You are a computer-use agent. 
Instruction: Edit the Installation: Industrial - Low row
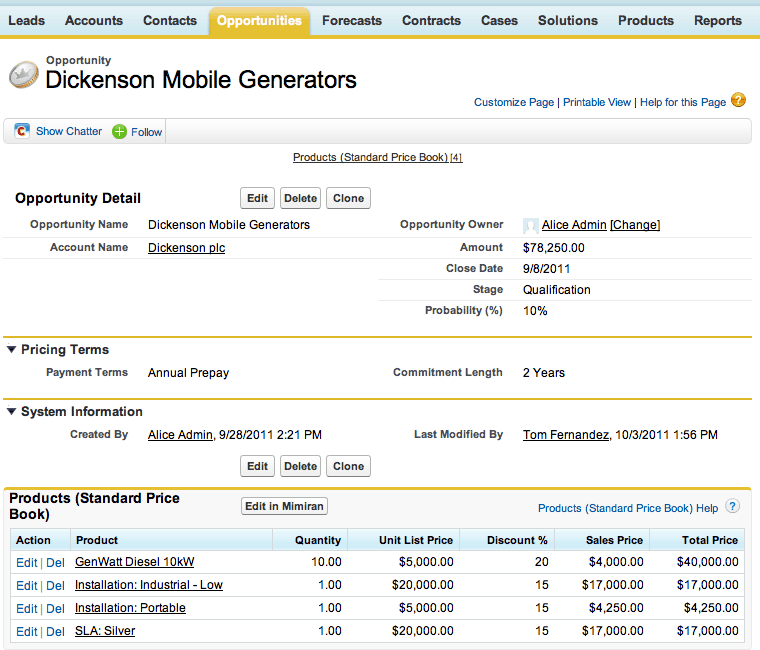[x=27, y=586]
